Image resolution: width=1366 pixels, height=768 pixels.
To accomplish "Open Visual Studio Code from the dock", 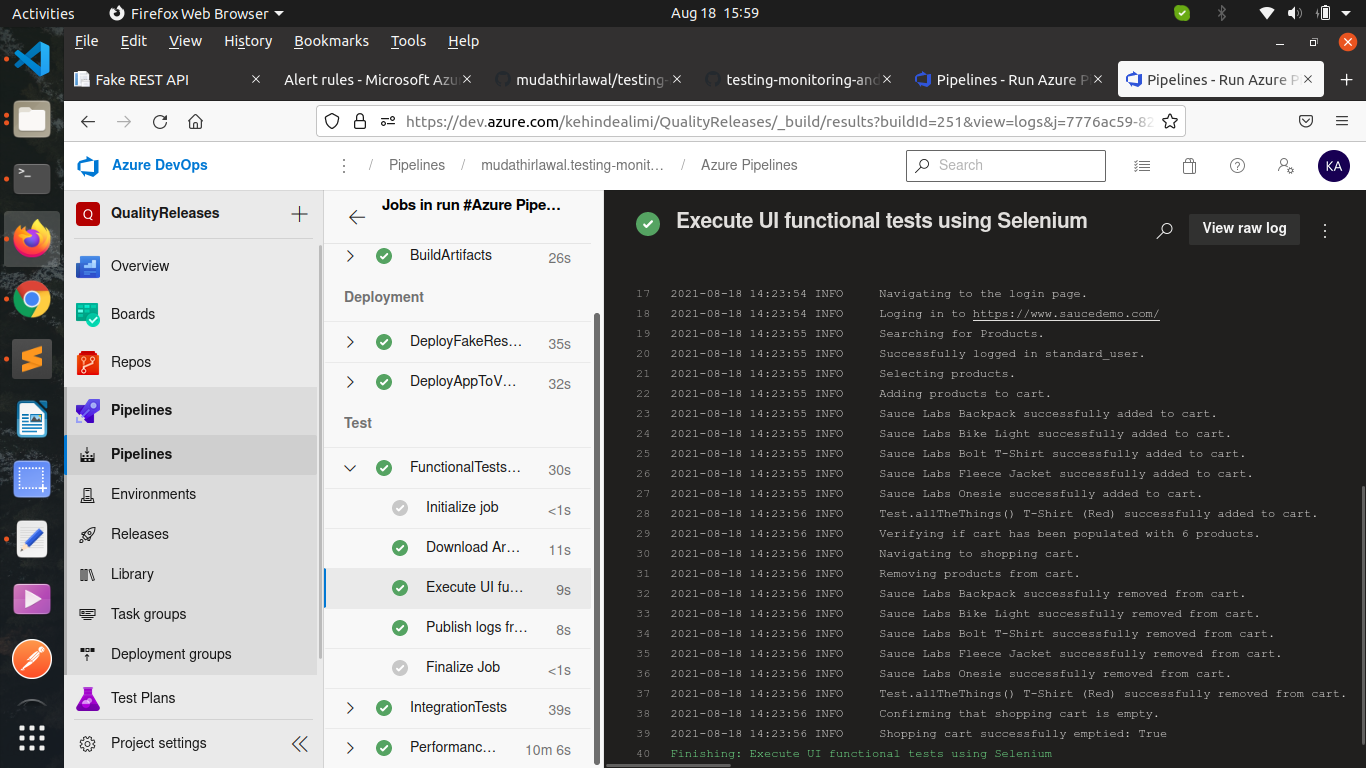I will pyautogui.click(x=32, y=60).
